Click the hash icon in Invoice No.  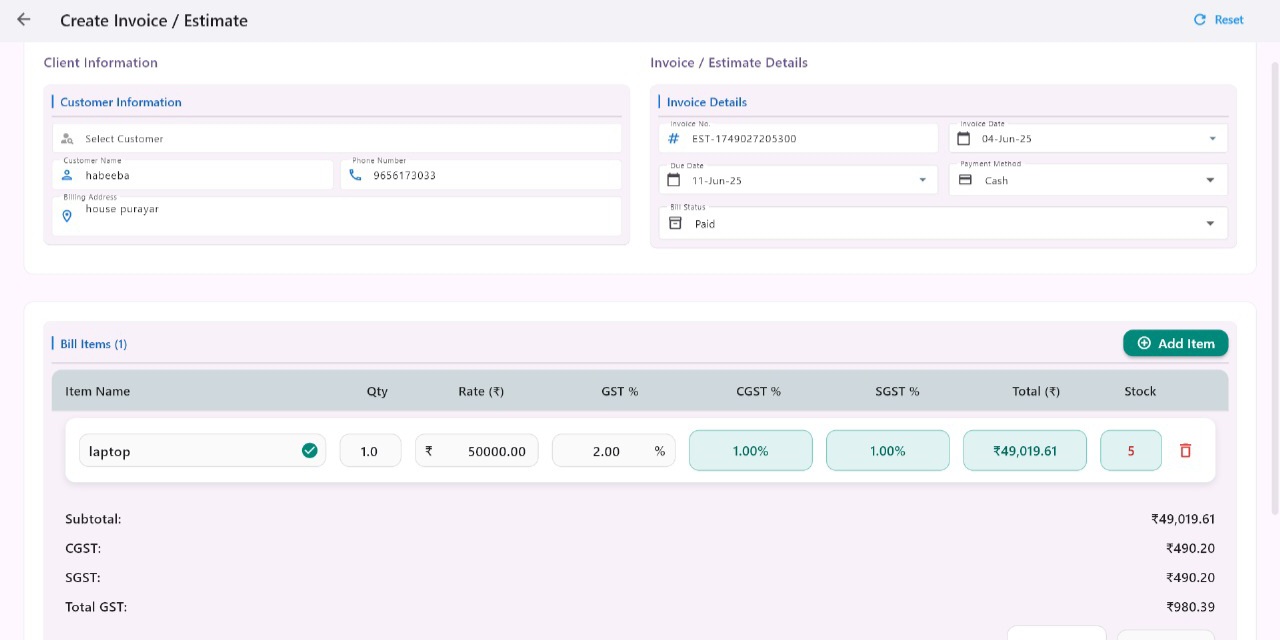coord(674,139)
